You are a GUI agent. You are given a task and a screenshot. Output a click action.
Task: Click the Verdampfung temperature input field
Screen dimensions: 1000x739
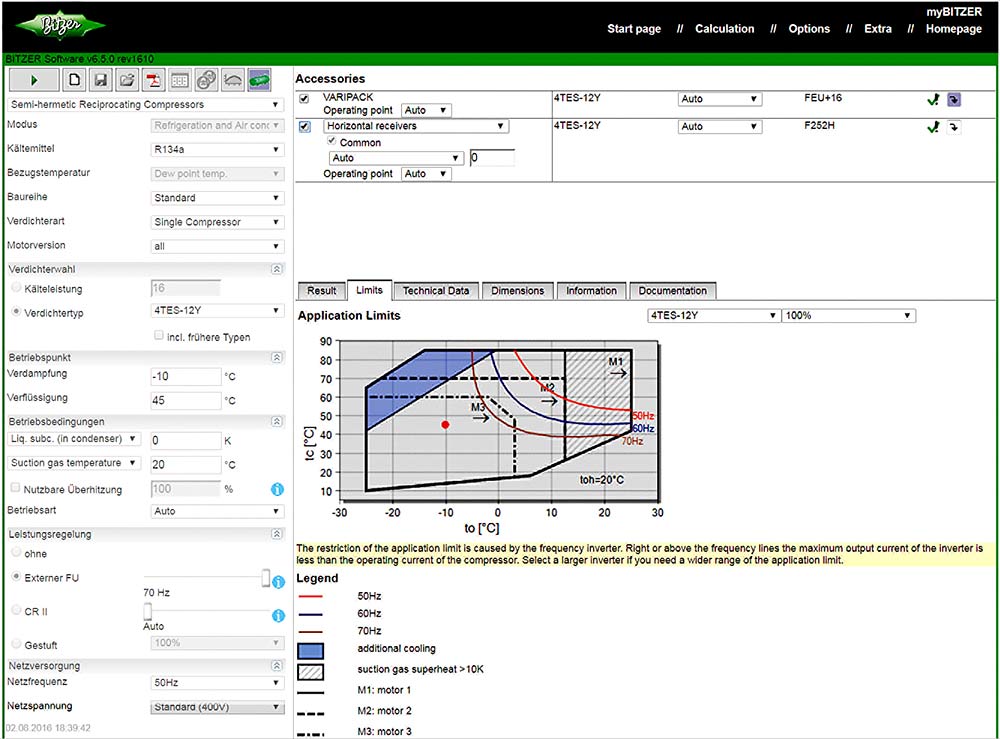coord(186,376)
